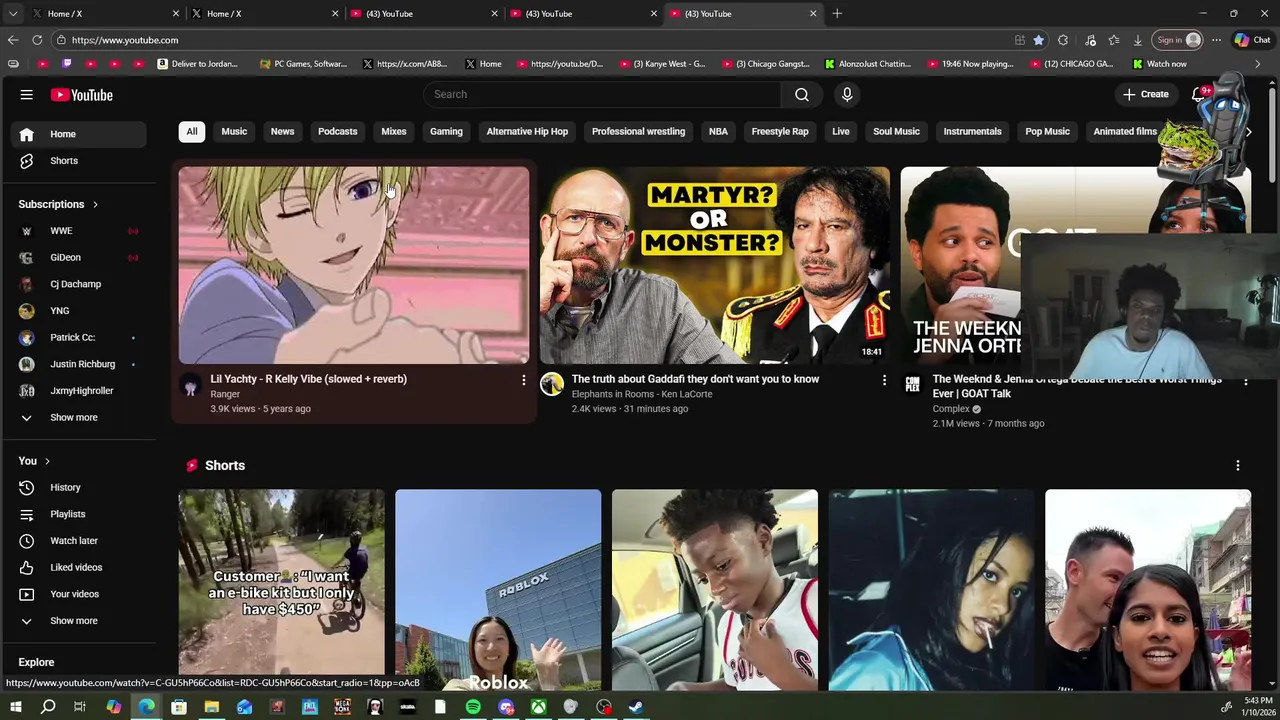Show next category chips with the arrow
The height and width of the screenshot is (720, 1280).
1248,131
